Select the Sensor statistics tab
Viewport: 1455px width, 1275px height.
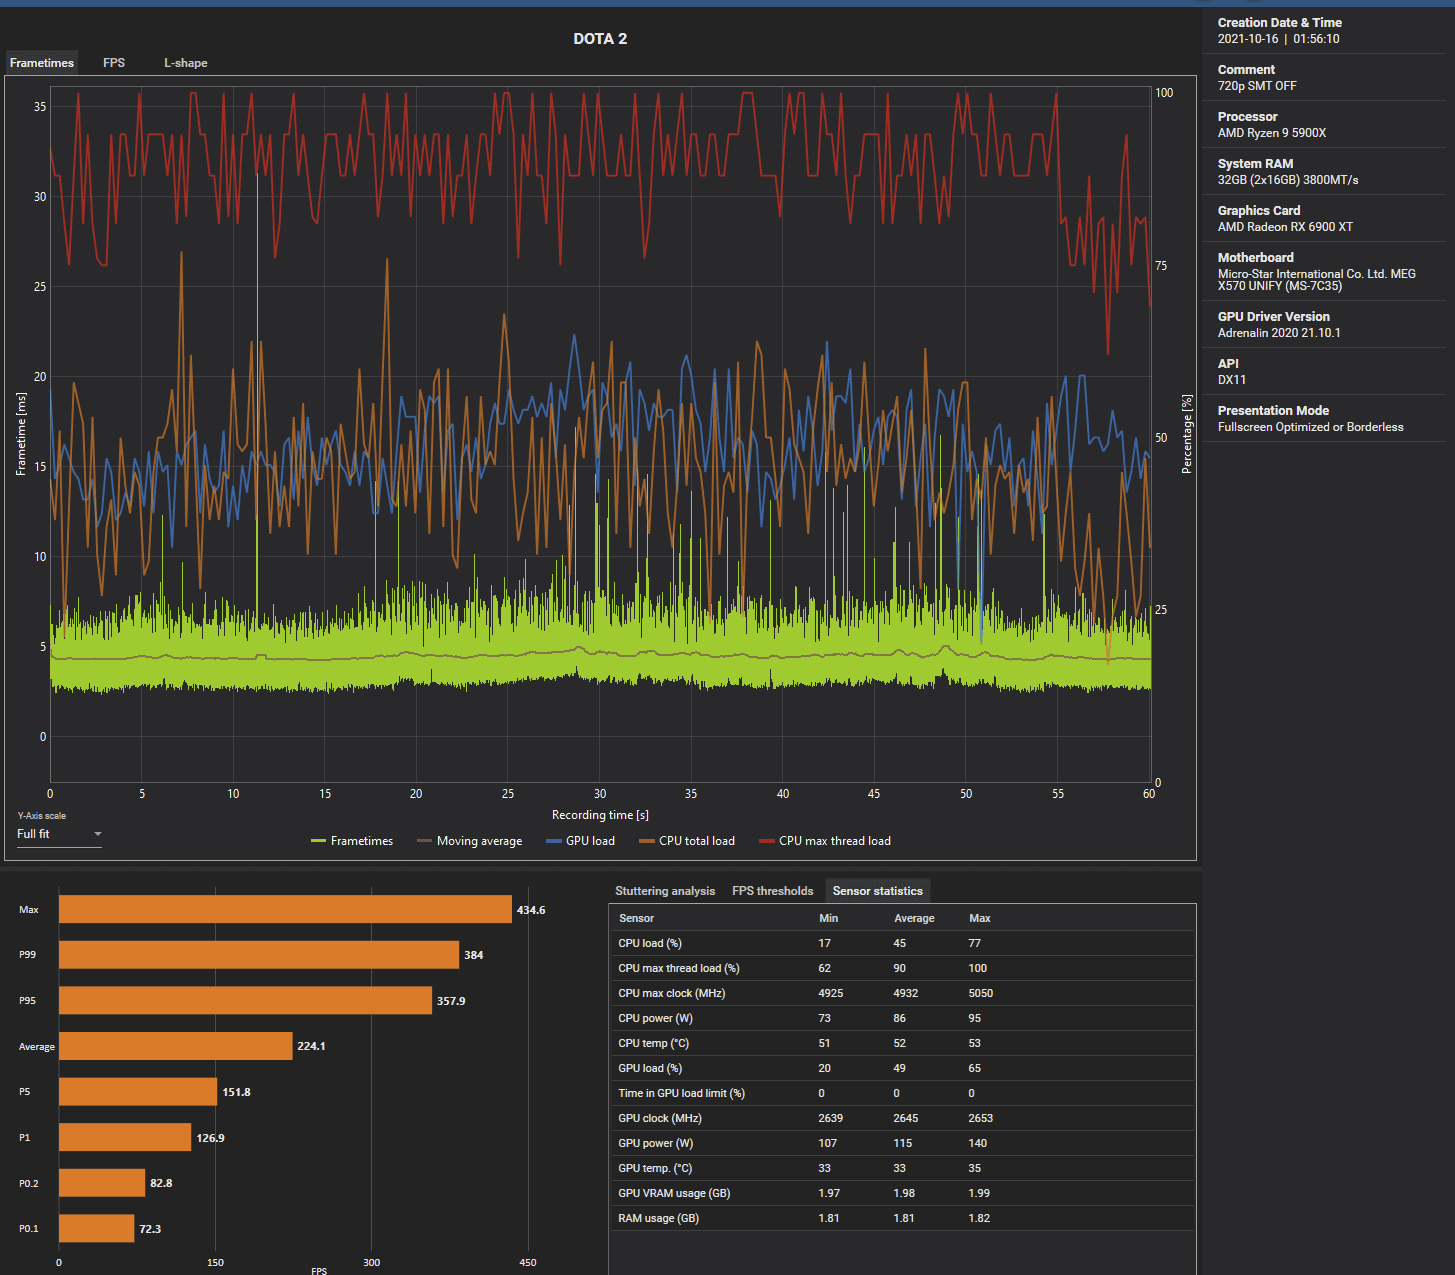pyautogui.click(x=878, y=891)
